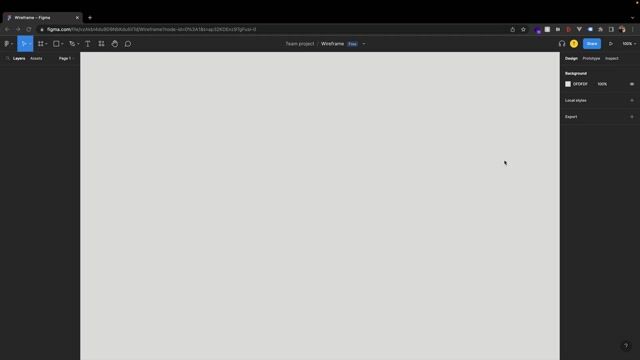Switch to the Prototype tab
This screenshot has height=360, width=640.
tap(591, 58)
